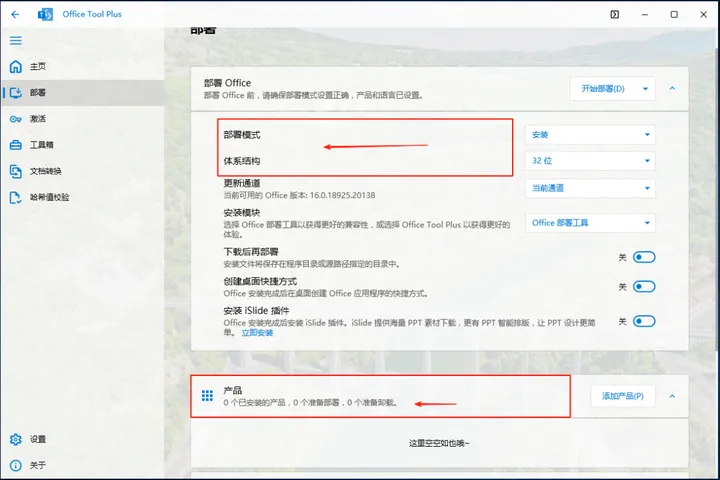The image size is (720, 480).
Task: Maximize the Office Tool Plus window
Action: click(674, 14)
